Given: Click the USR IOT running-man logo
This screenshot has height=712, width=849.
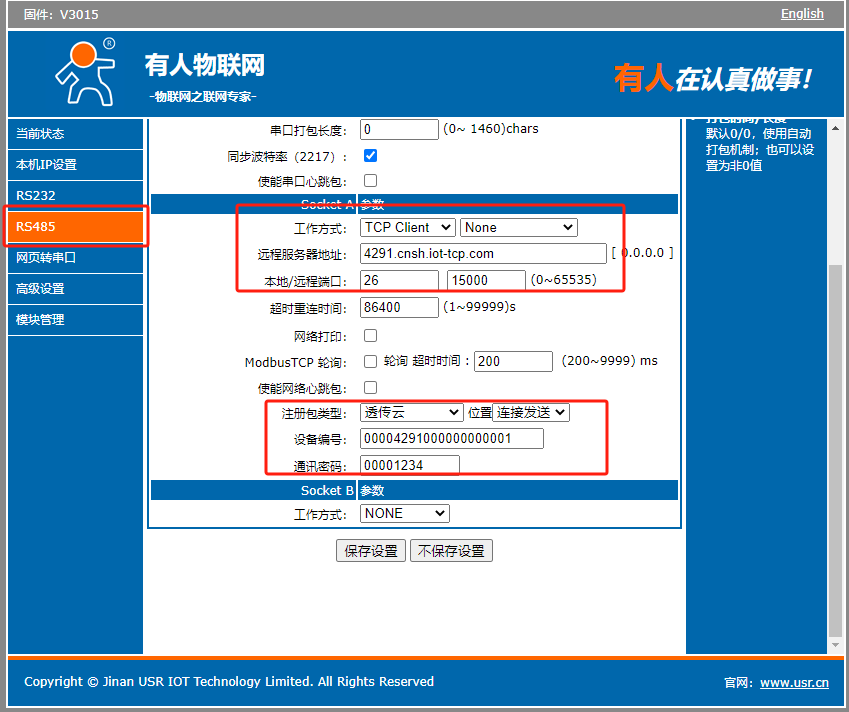Looking at the screenshot, I should tap(86, 72).
